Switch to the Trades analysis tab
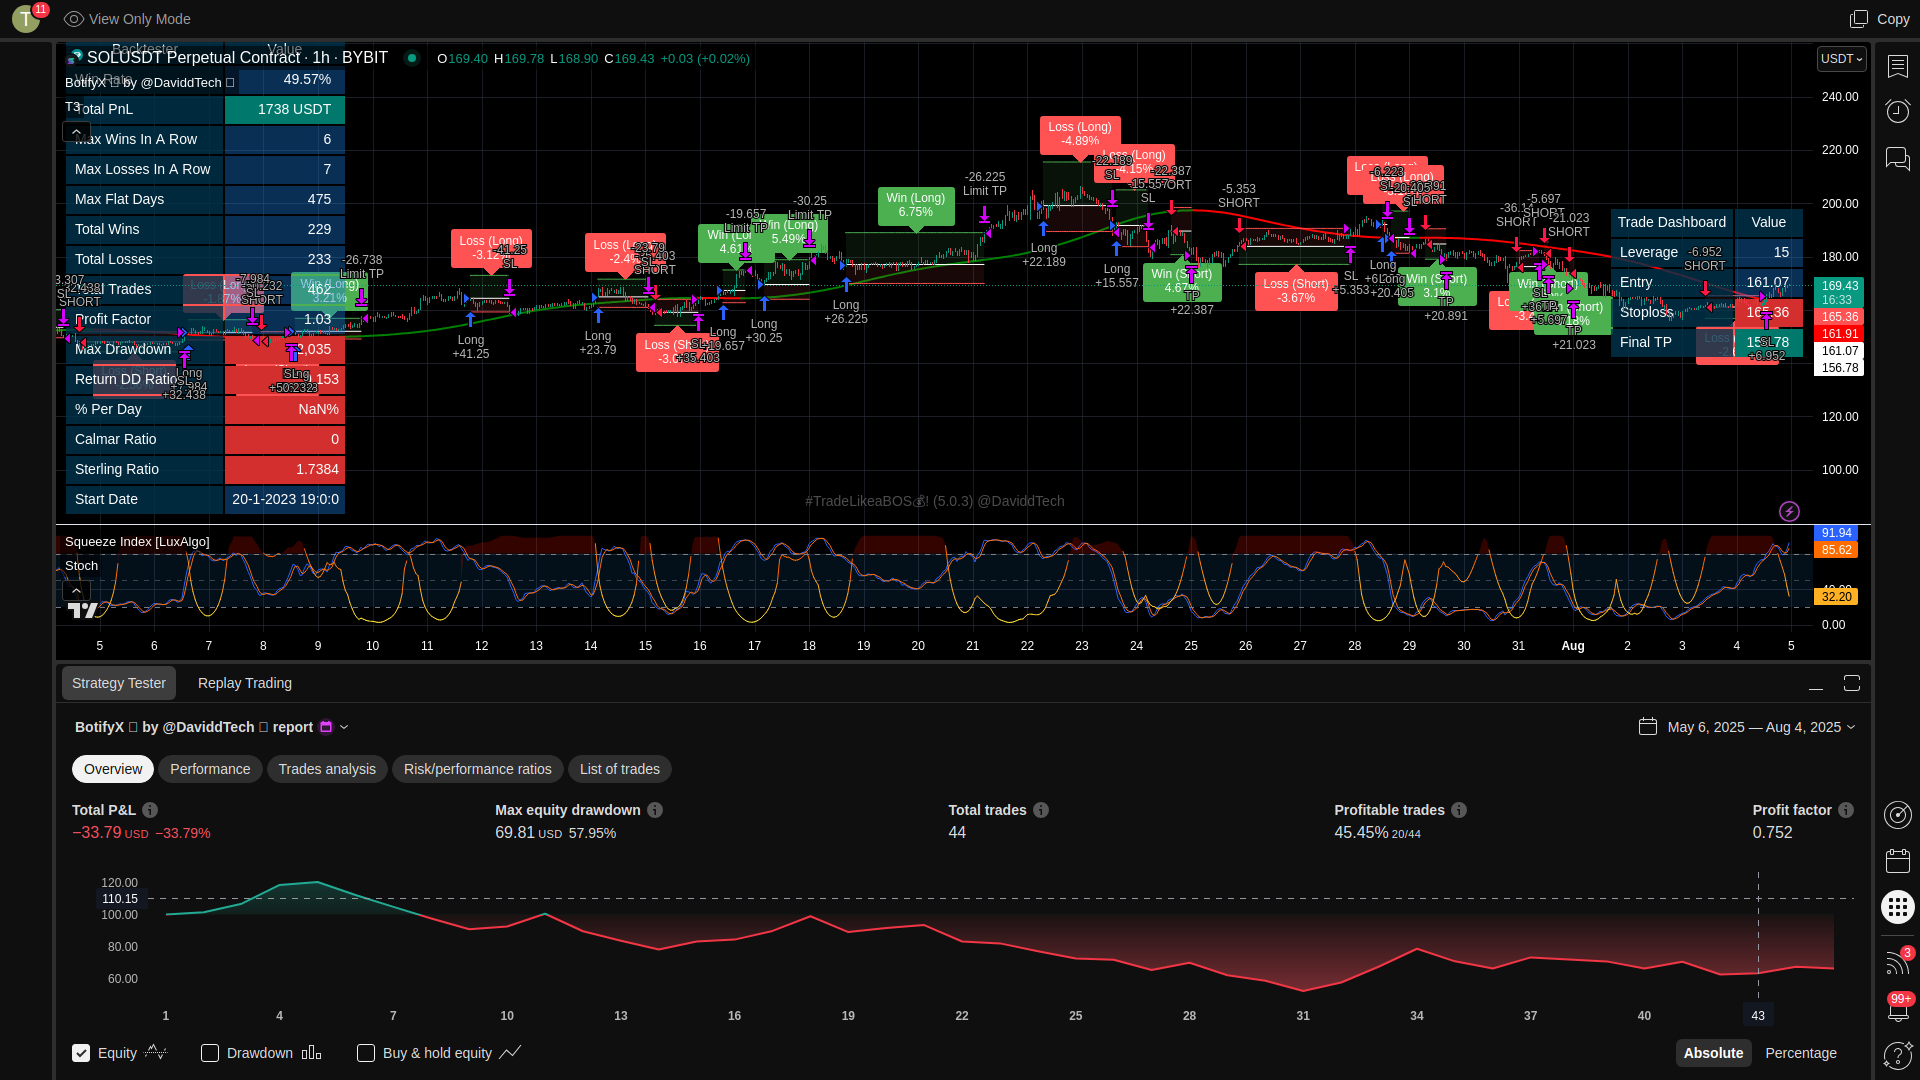This screenshot has height=1080, width=1920. coord(327,769)
